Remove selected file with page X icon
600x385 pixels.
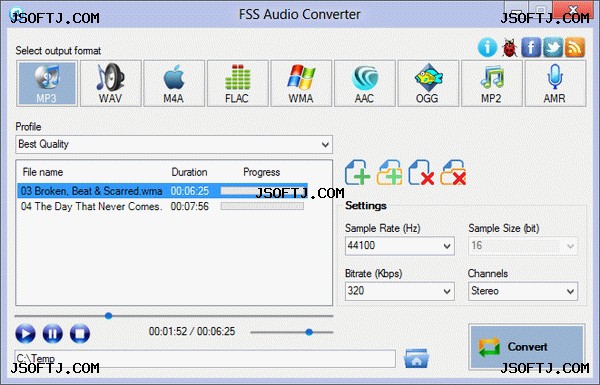[421, 173]
